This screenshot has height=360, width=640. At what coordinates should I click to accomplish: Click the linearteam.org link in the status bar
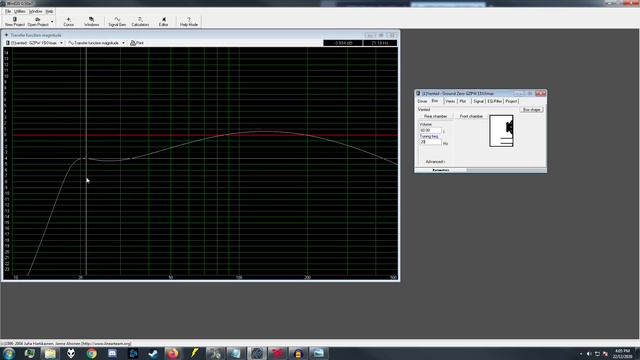coord(106,344)
